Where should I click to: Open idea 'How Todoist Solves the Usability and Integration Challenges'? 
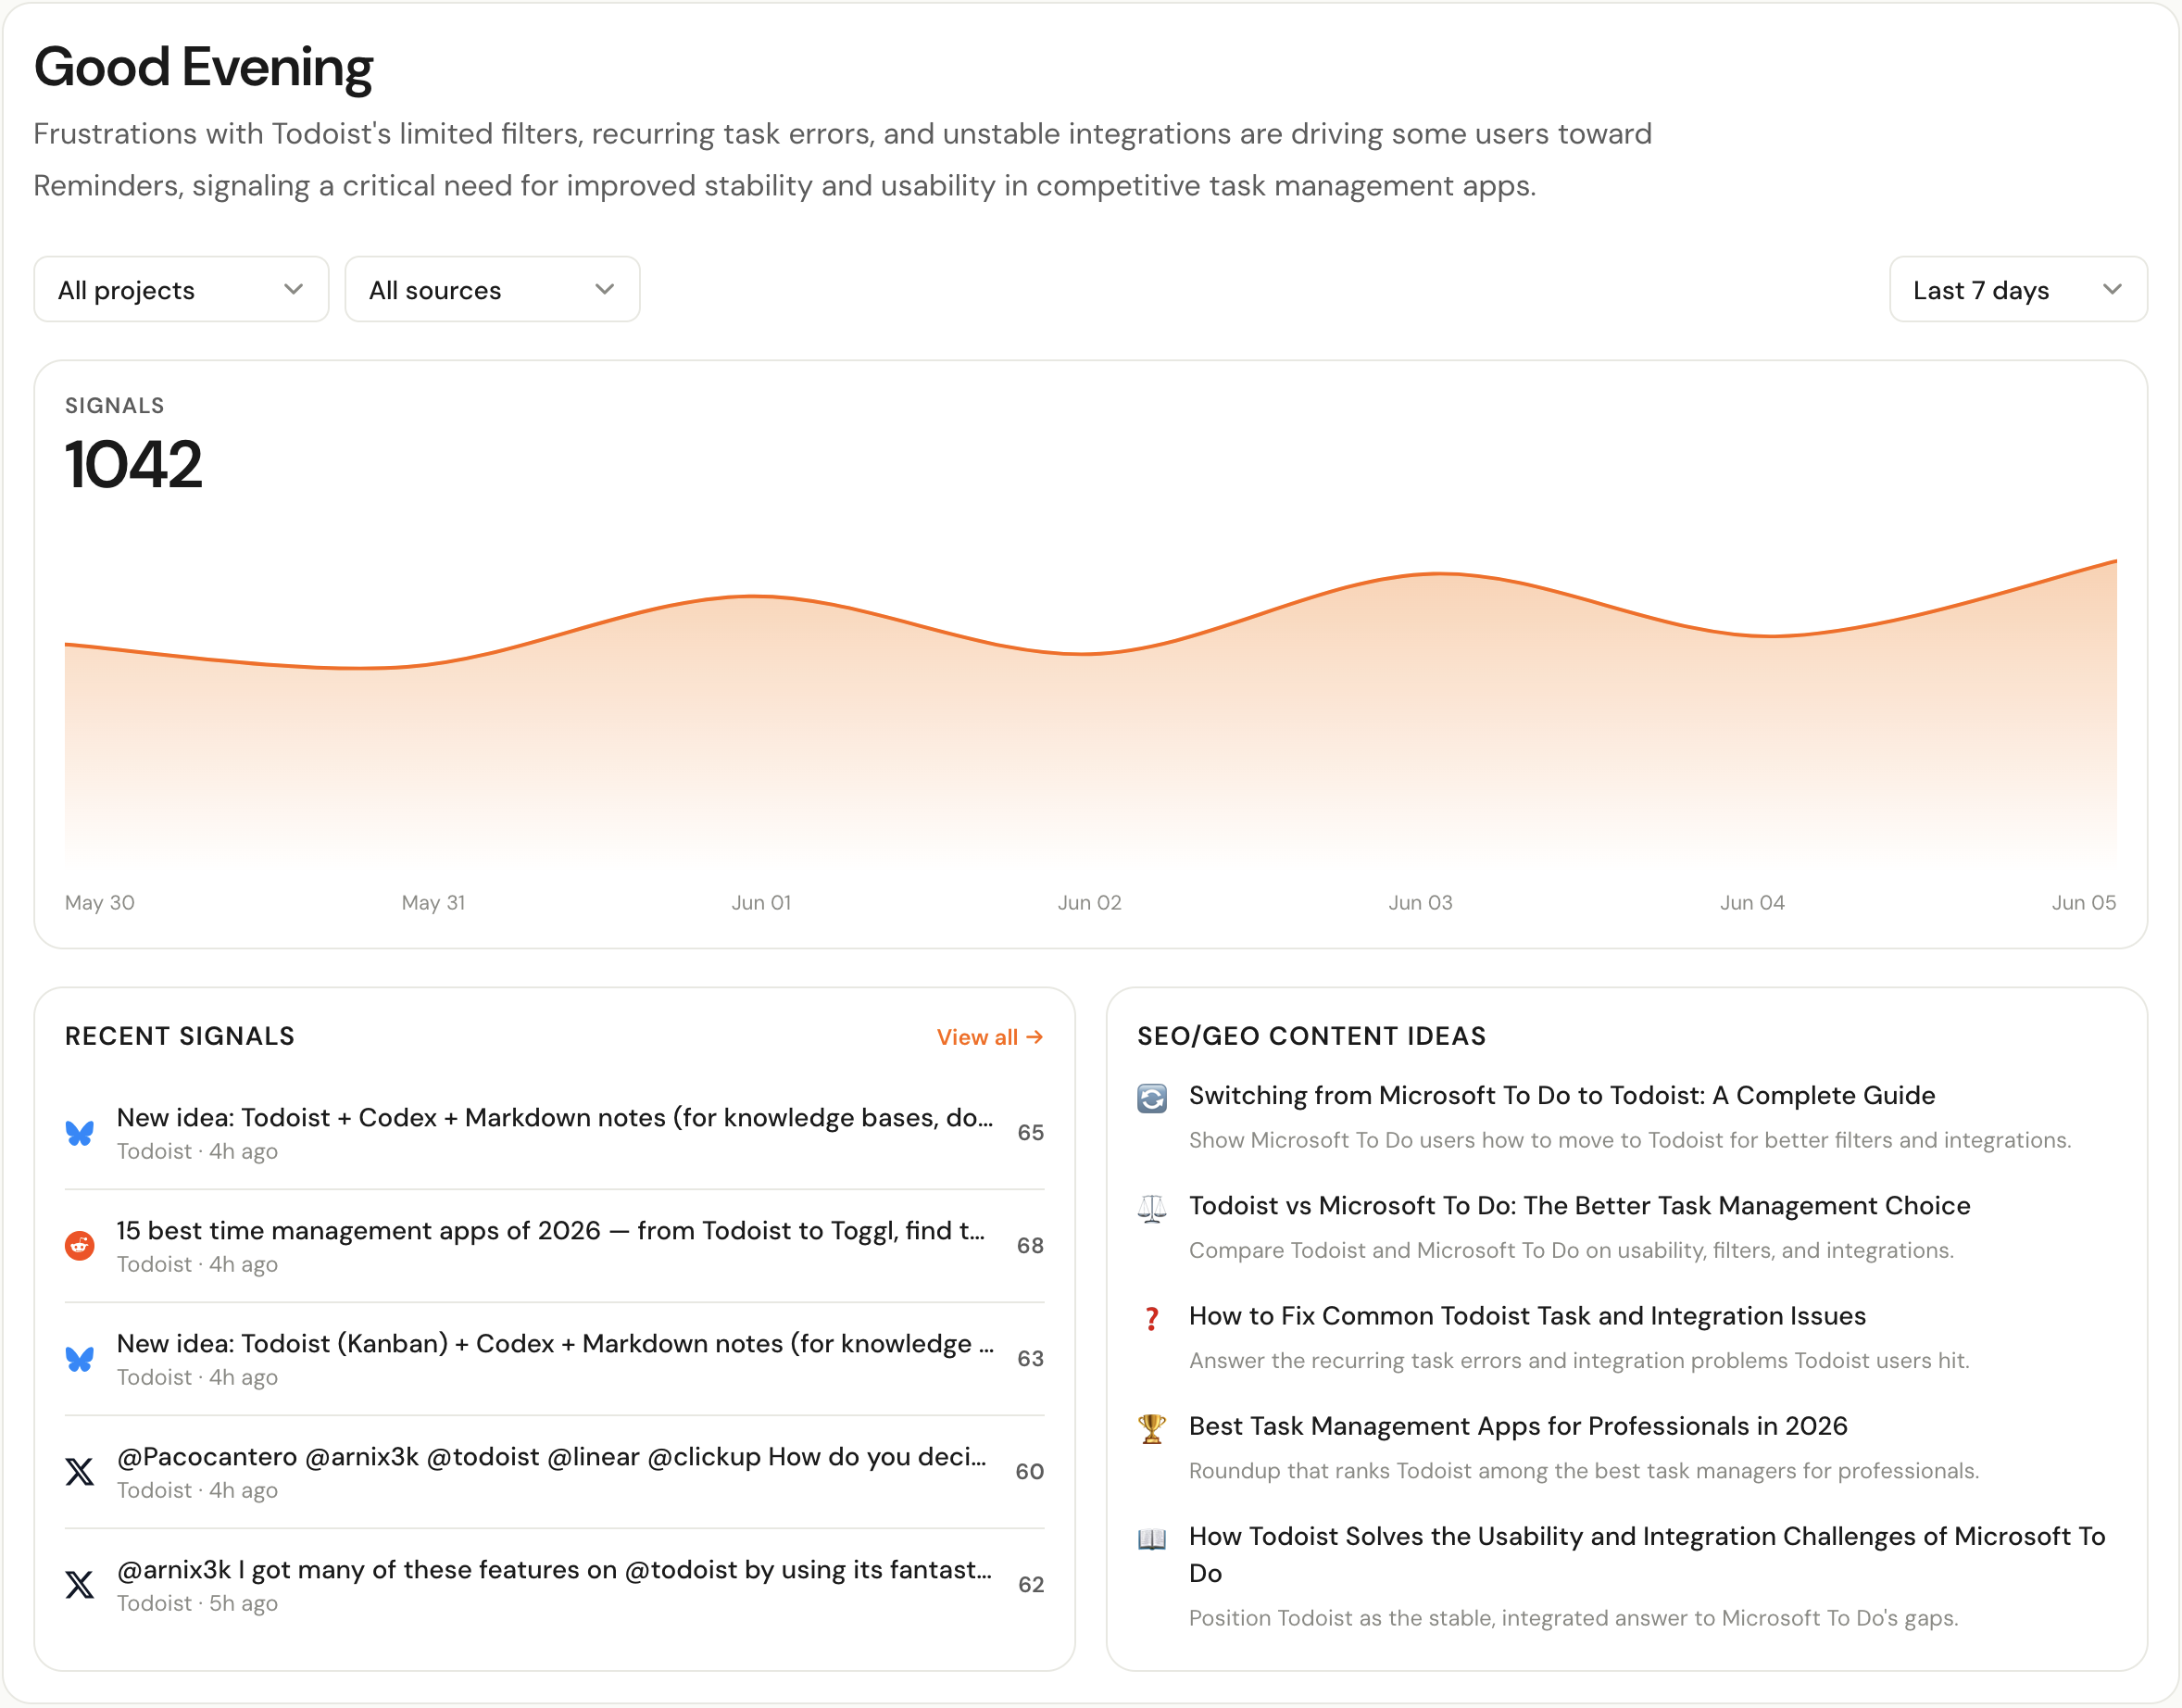click(1647, 1554)
